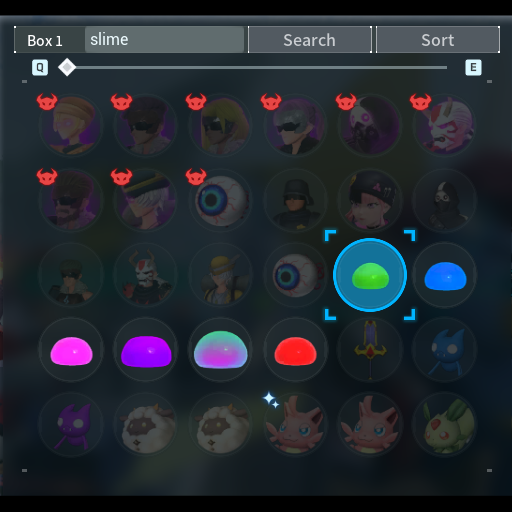Image resolution: width=512 pixels, height=512 pixels.
Task: Pick the horned demon mask samurai
Action: (146, 275)
